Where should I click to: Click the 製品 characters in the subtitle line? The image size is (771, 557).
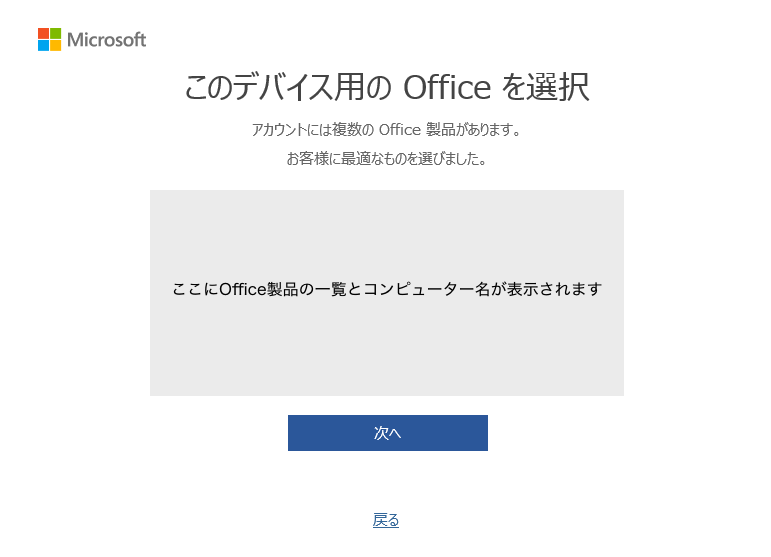(x=441, y=130)
